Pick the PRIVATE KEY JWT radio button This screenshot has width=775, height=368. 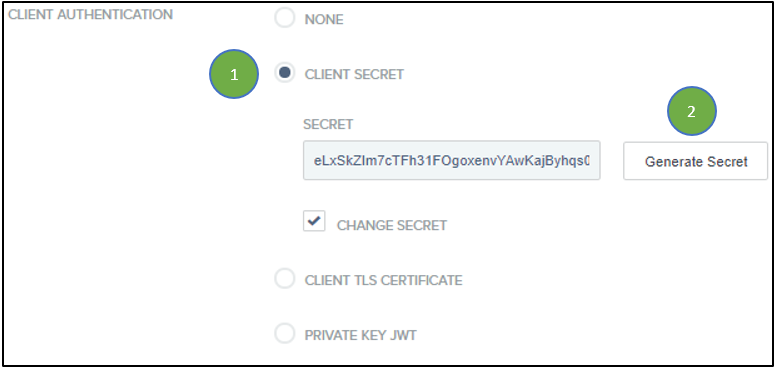pos(285,333)
